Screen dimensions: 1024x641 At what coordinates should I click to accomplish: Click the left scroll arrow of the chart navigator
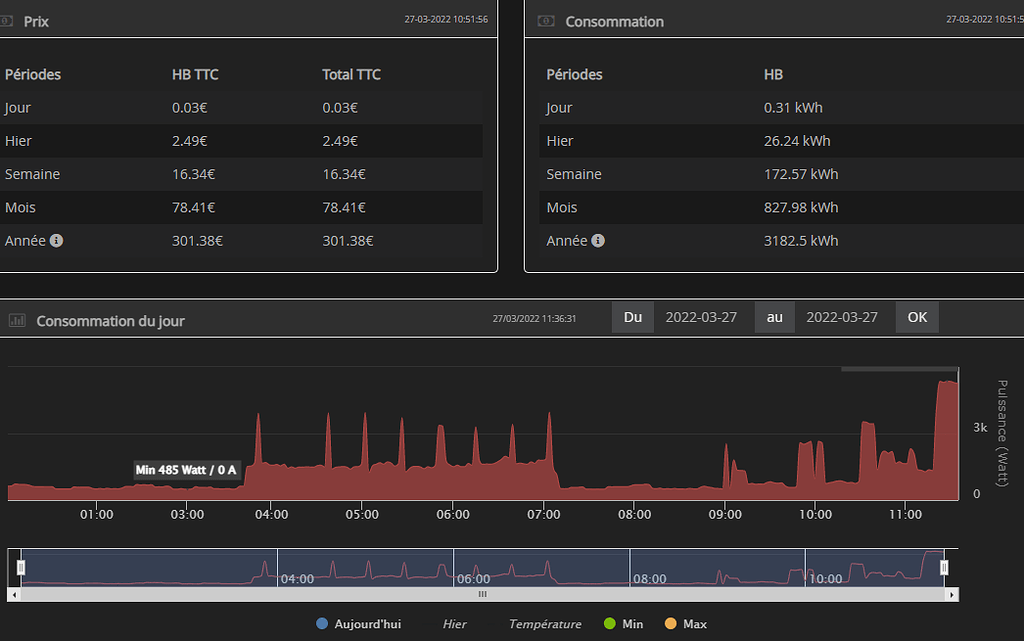tap(13, 594)
